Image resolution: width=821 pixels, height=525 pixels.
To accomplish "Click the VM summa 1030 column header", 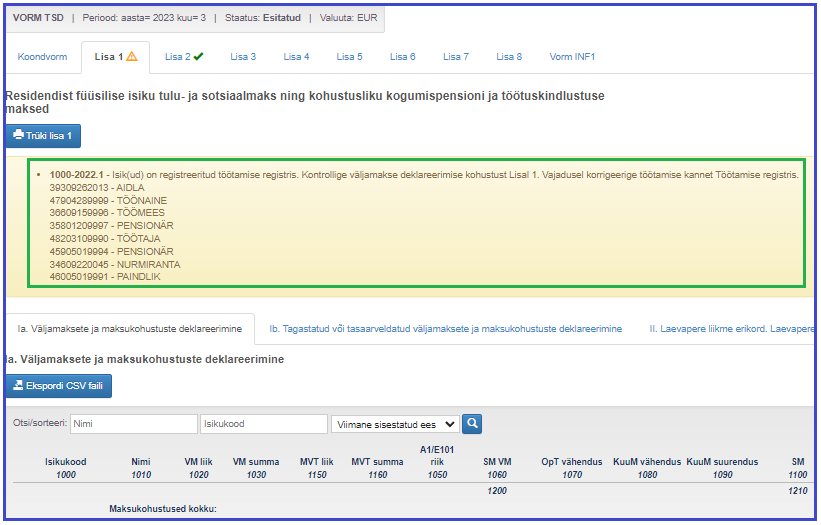I will 256,468.
